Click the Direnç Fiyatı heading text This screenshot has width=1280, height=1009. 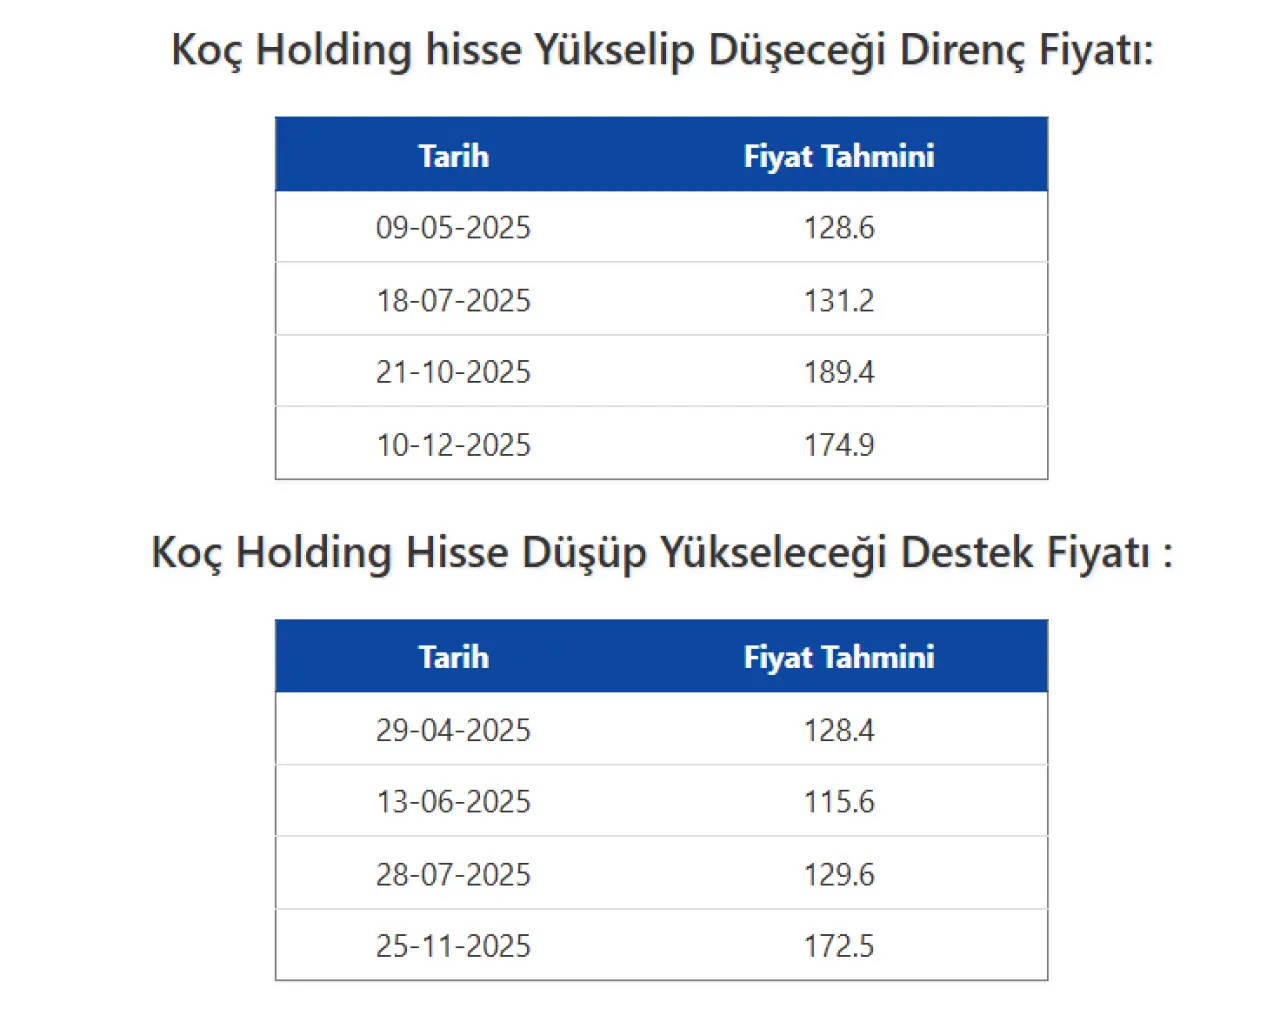pos(1026,50)
